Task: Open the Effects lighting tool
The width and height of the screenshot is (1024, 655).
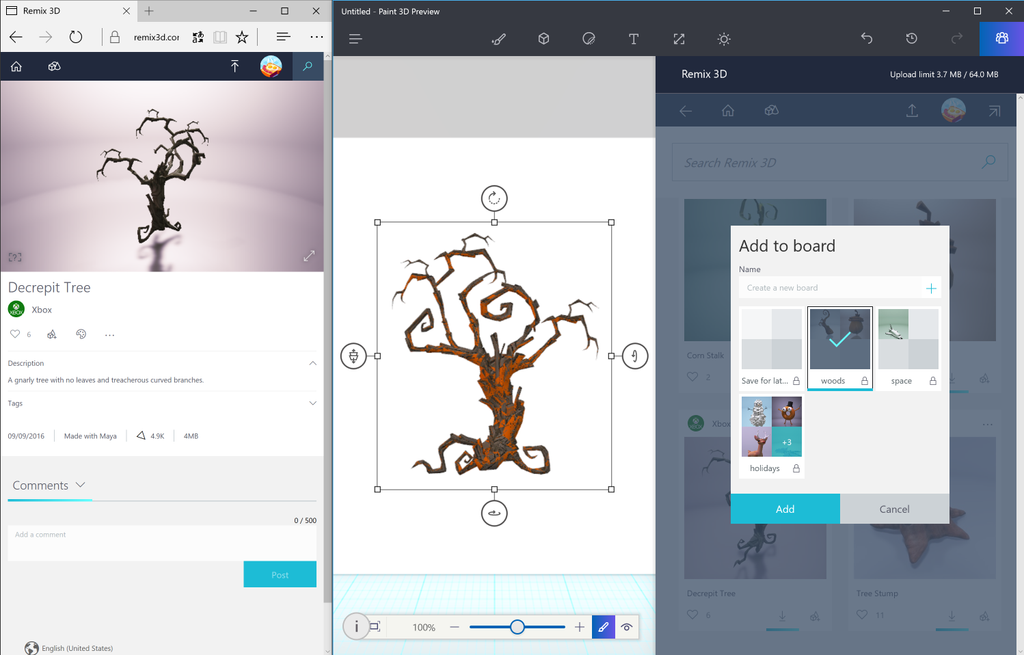Action: click(723, 39)
